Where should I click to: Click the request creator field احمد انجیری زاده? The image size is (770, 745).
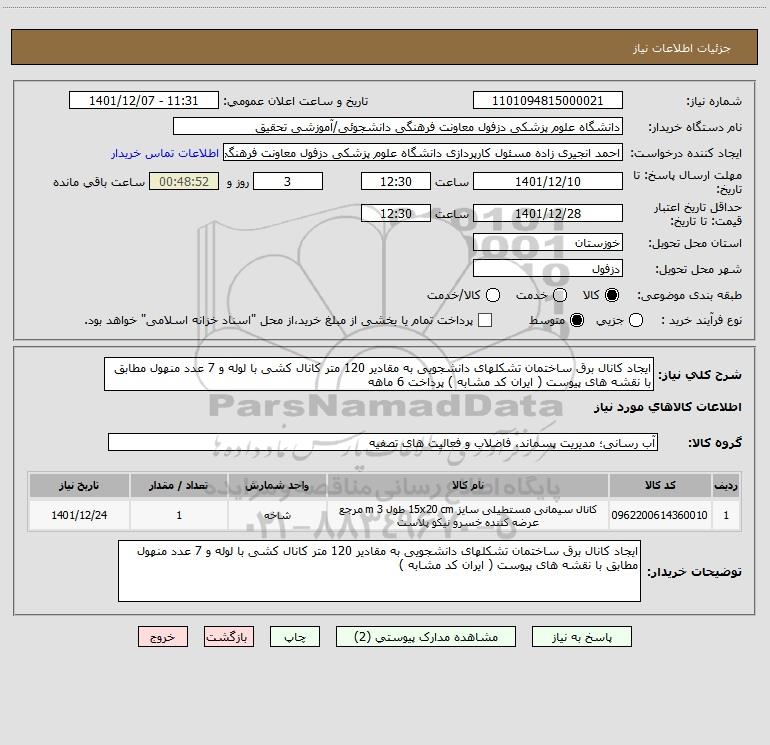point(423,153)
